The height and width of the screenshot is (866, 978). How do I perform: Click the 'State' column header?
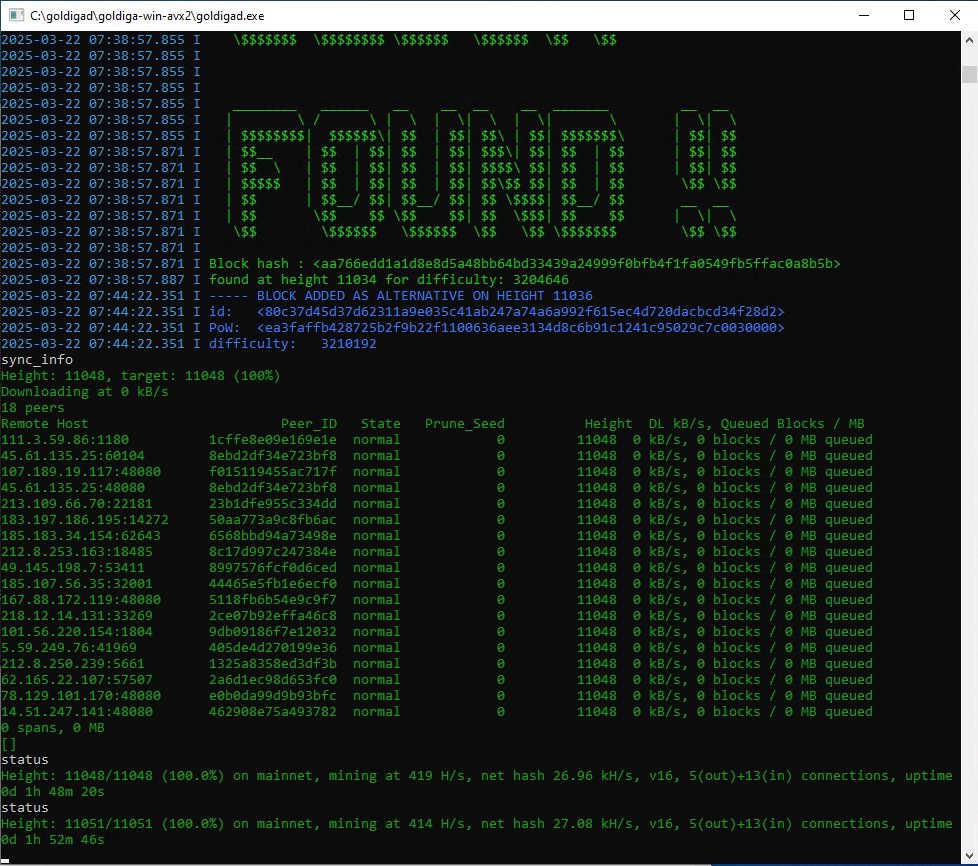(380, 424)
